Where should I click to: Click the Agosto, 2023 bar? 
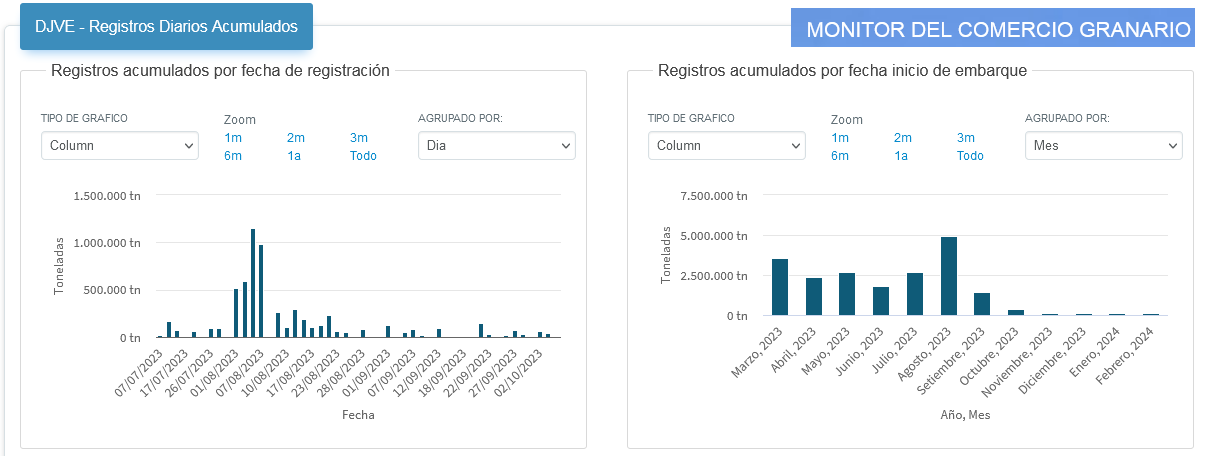point(949,277)
